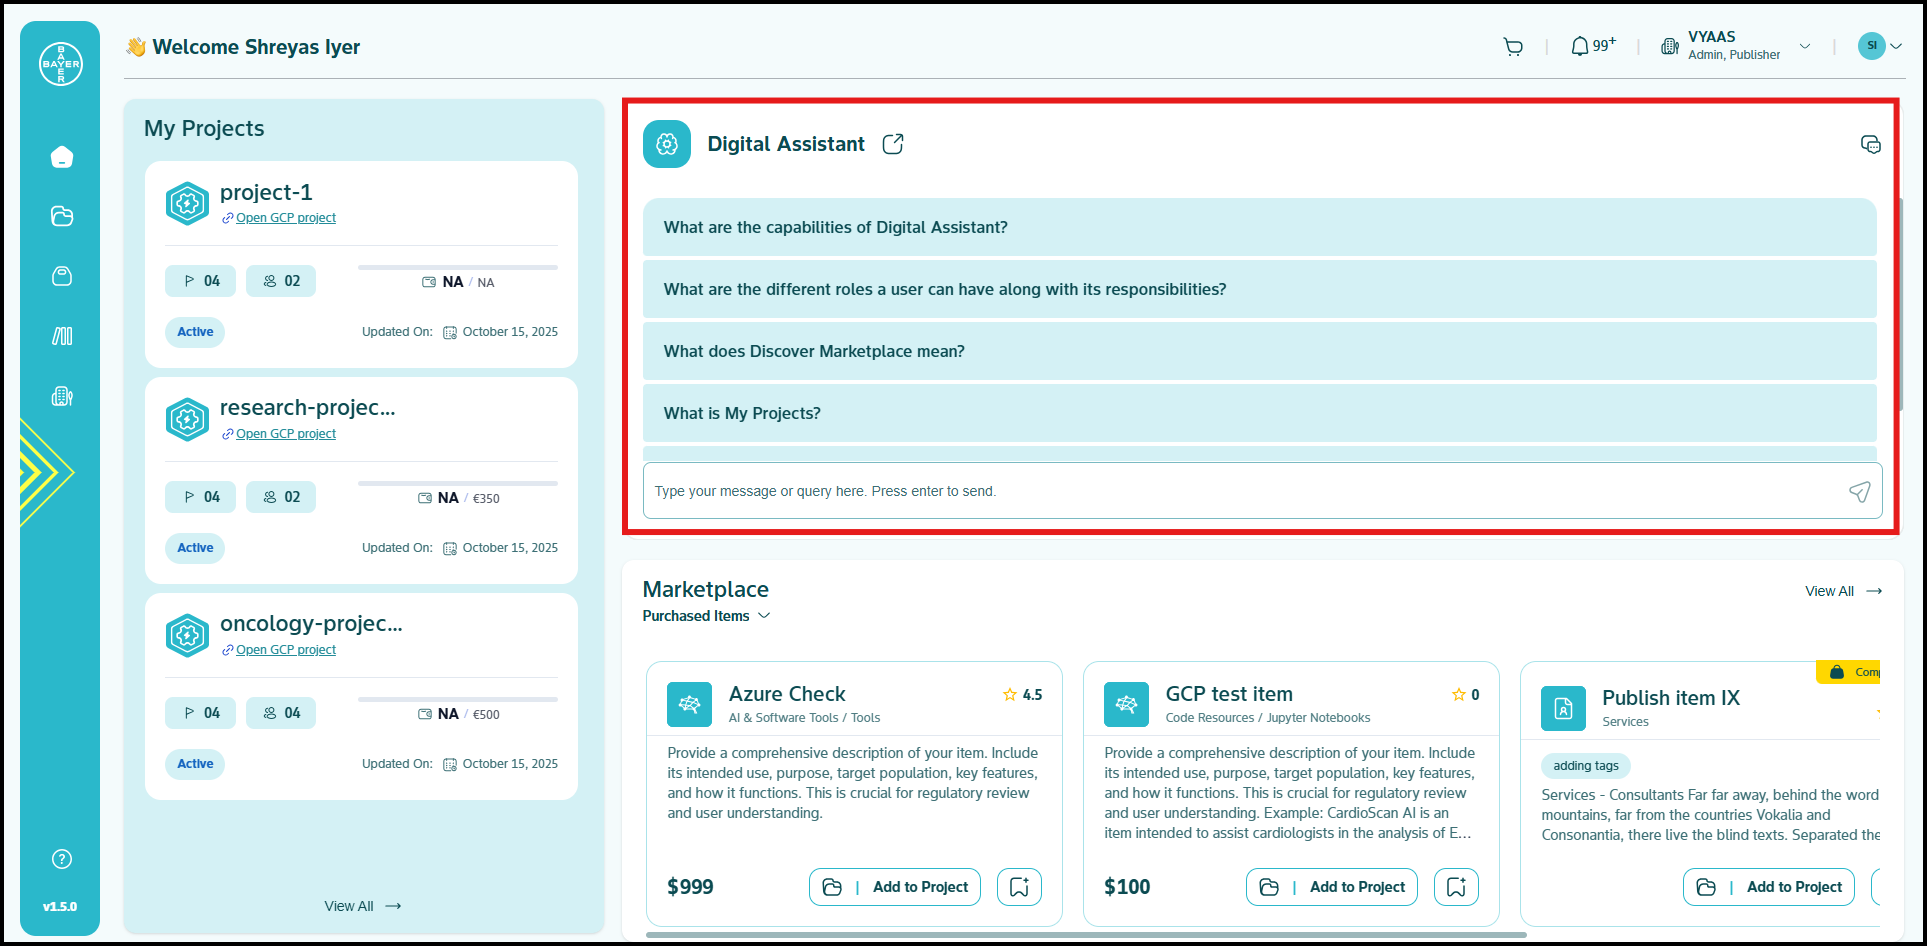Viewport: 1927px width, 946px height.
Task: Click the Home icon in sidebar
Action: (62, 157)
